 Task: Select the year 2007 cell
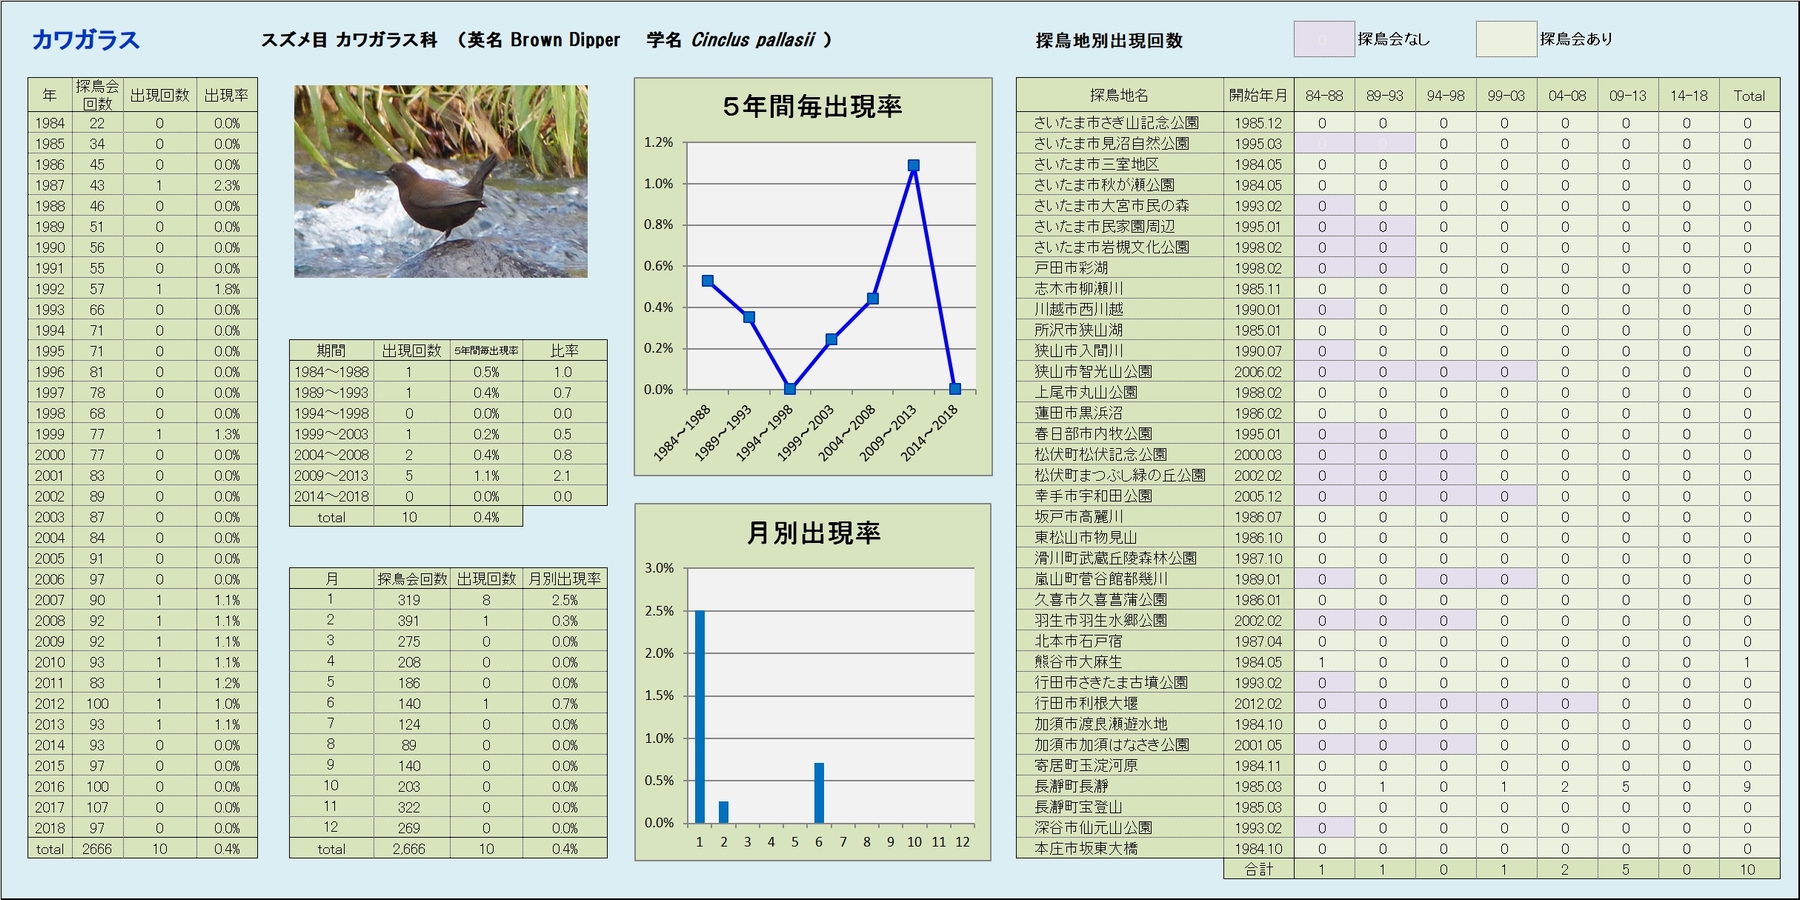click(49, 601)
